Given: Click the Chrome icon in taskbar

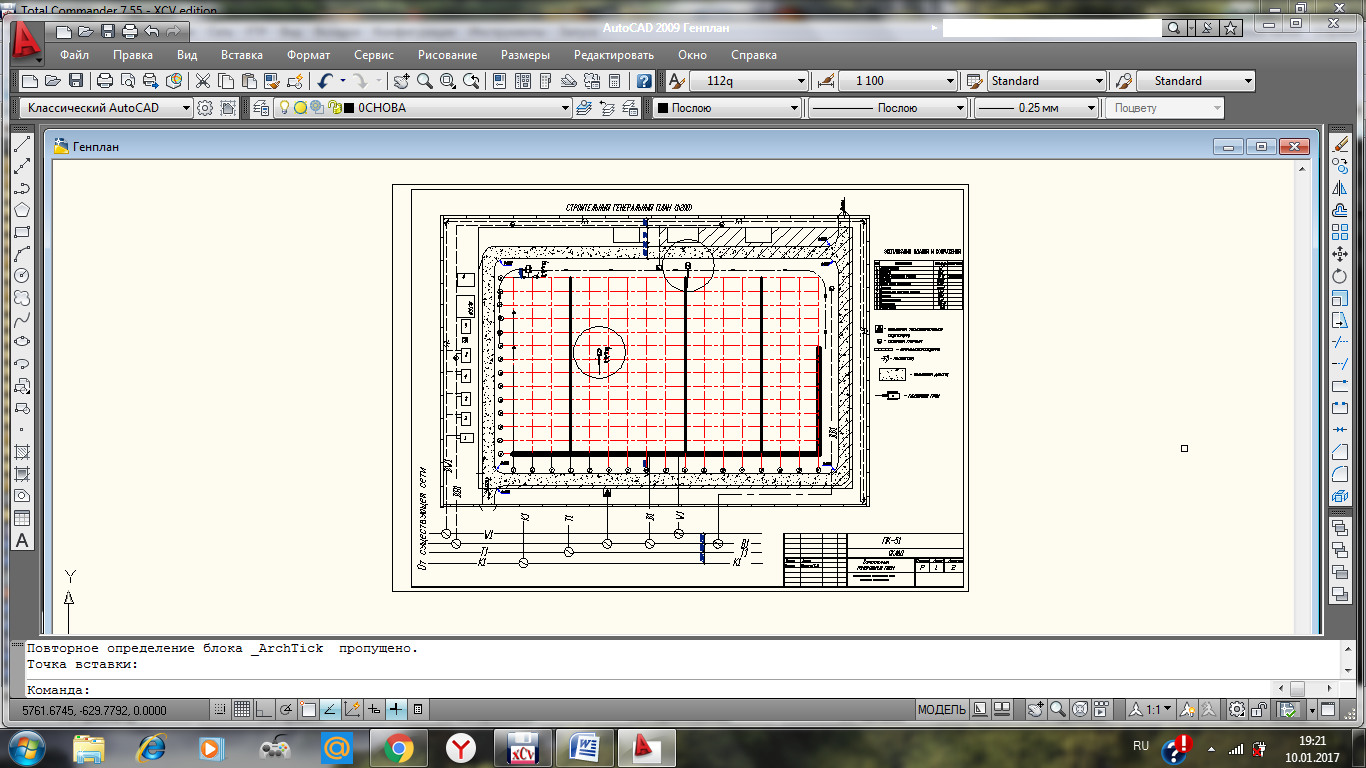Looking at the screenshot, I should pyautogui.click(x=398, y=747).
